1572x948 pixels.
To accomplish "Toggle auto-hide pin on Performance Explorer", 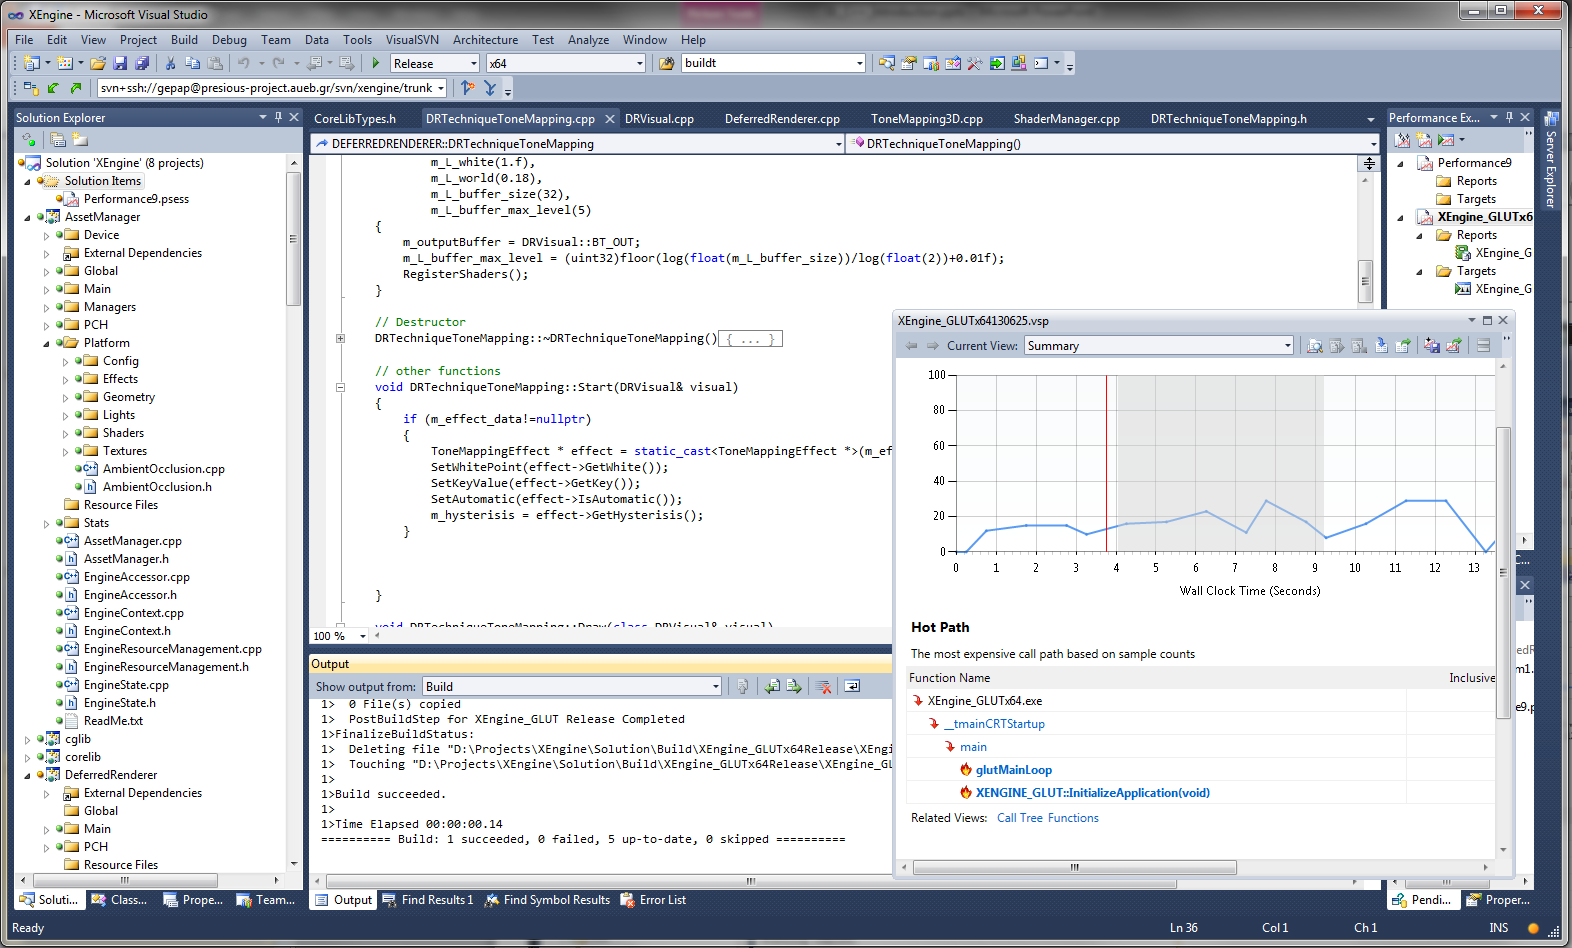I will (1509, 117).
